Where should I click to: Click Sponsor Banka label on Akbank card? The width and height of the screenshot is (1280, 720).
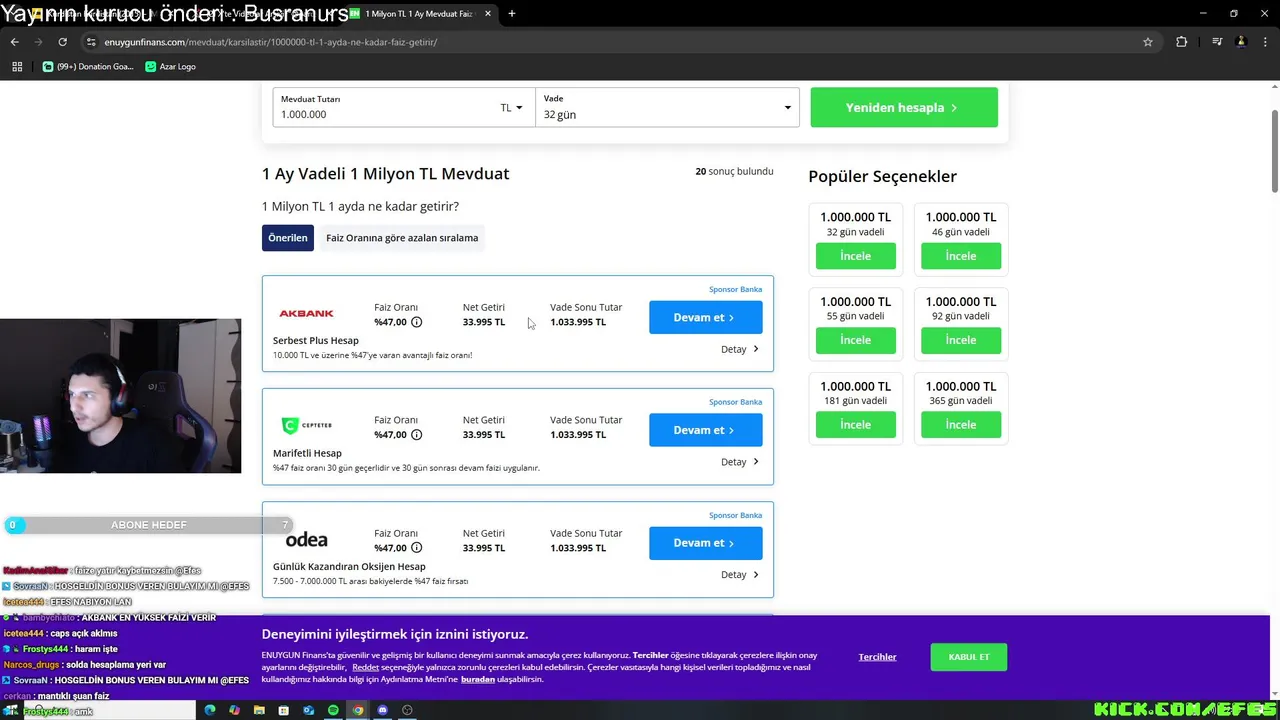coord(735,289)
